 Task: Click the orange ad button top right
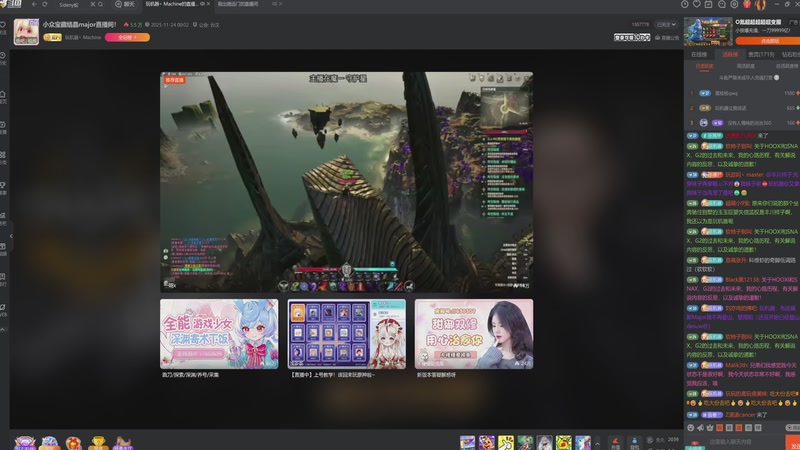click(768, 41)
